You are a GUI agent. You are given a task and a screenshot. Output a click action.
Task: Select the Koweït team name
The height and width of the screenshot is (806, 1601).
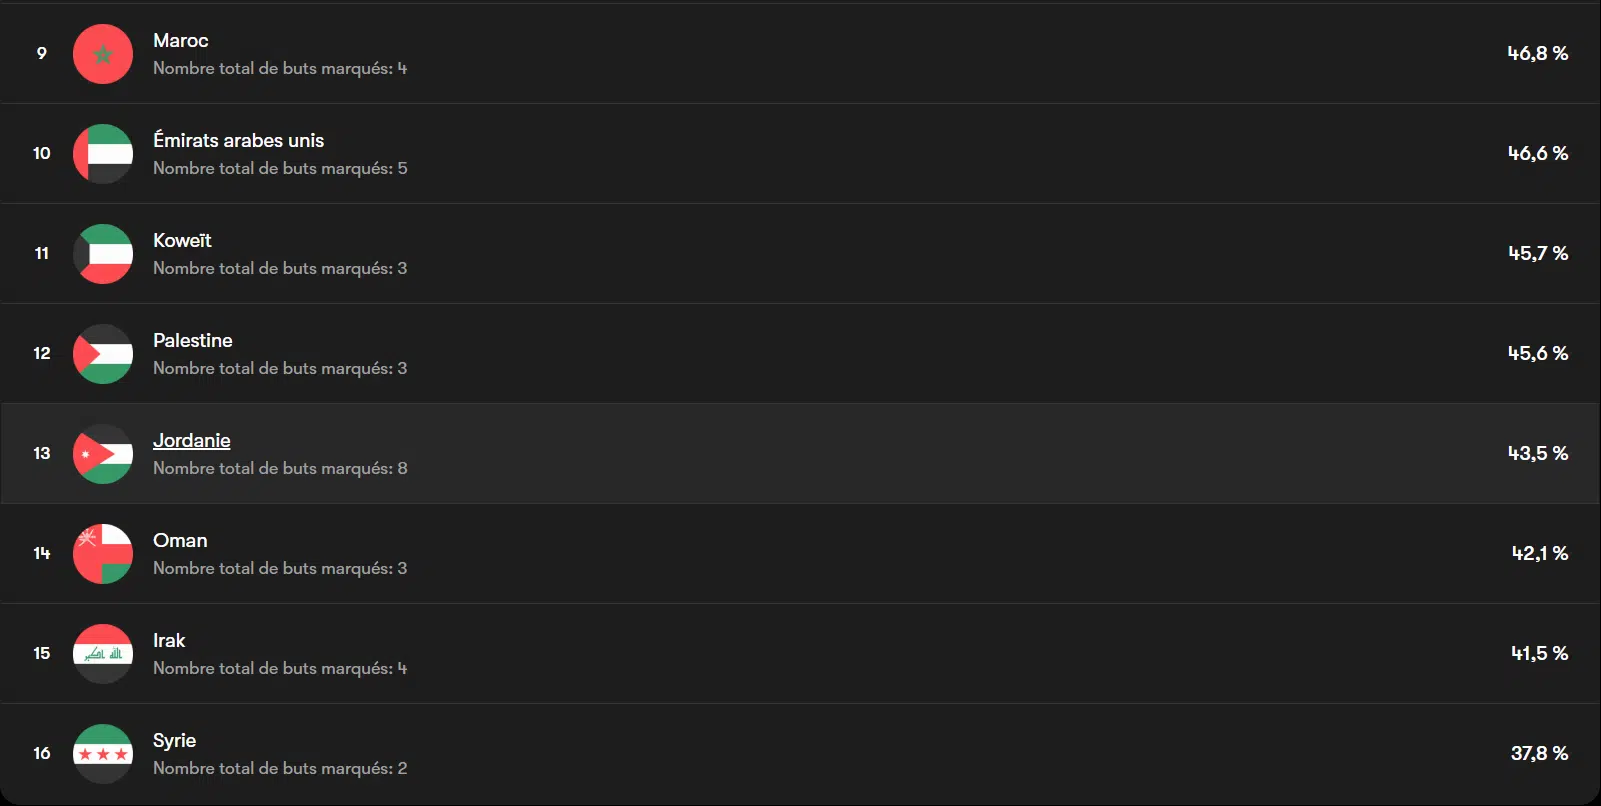coord(182,241)
